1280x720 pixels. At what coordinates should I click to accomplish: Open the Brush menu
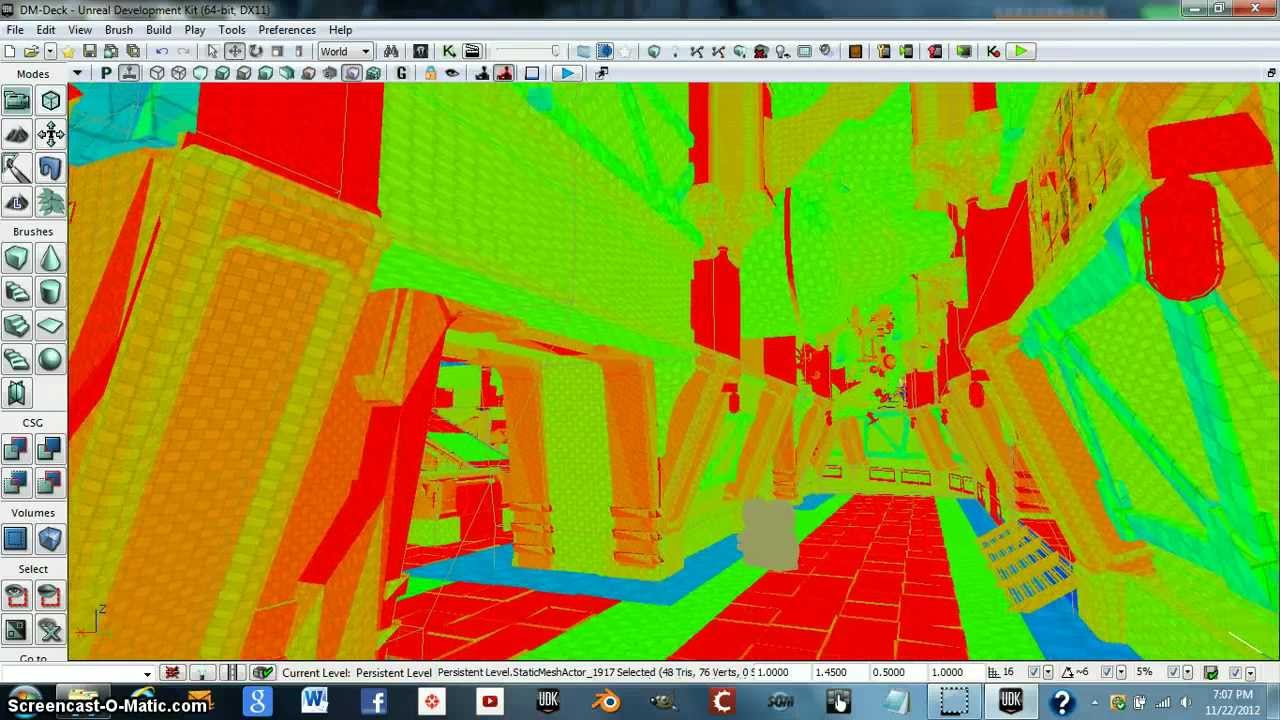coord(119,30)
